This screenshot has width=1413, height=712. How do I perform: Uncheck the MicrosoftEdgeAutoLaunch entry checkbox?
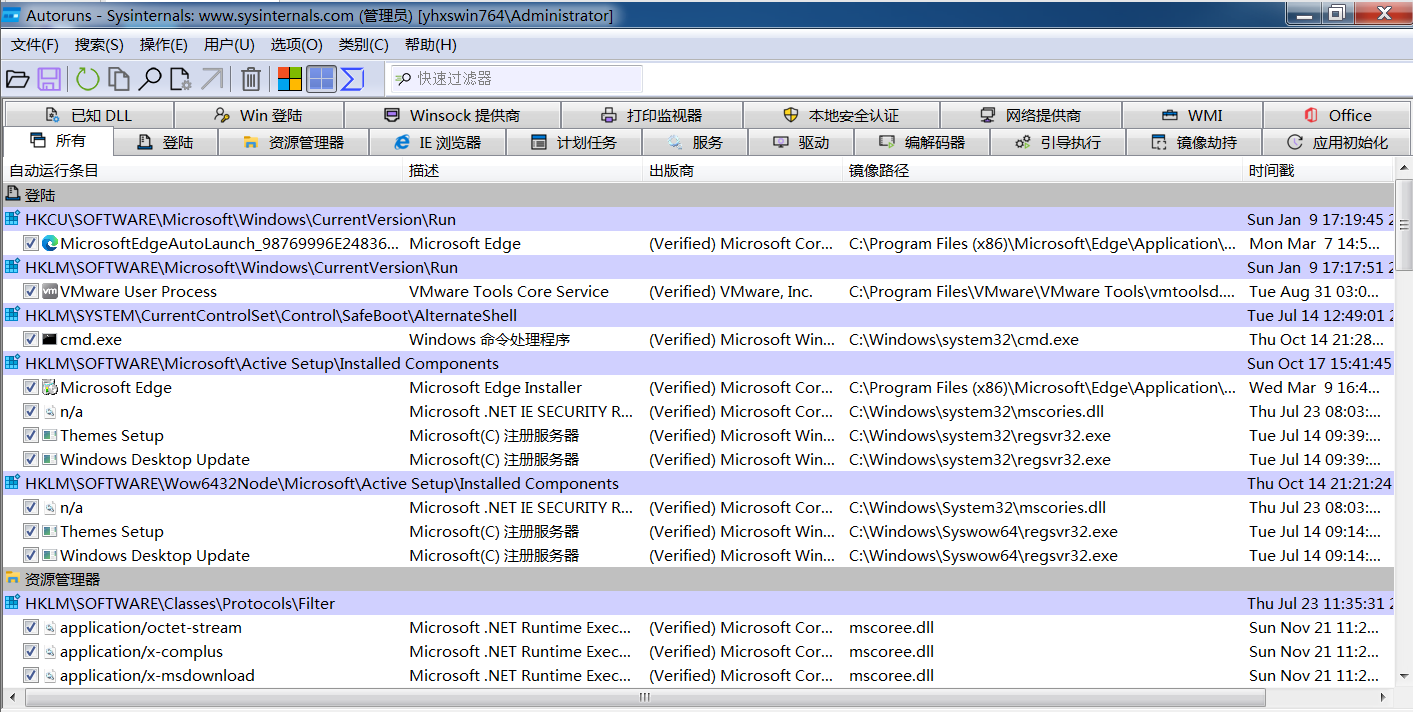31,243
